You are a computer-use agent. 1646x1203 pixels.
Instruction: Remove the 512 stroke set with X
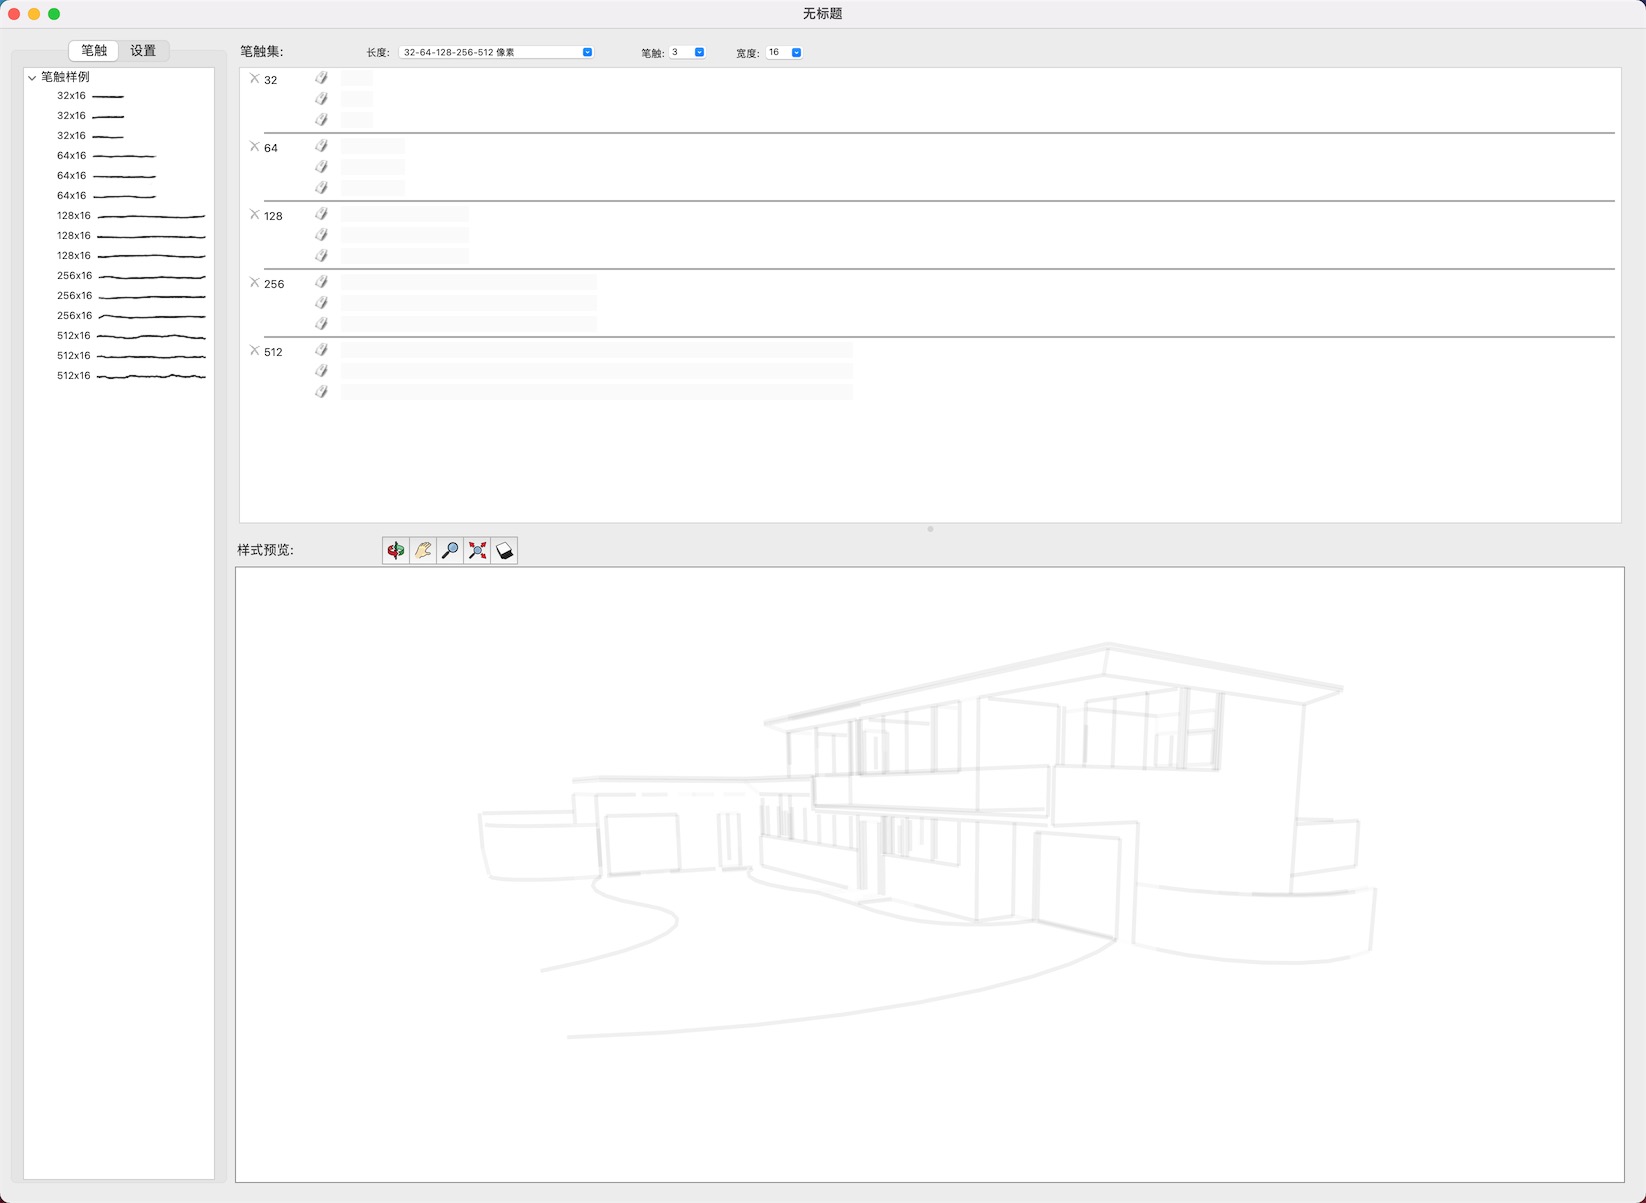tap(254, 350)
